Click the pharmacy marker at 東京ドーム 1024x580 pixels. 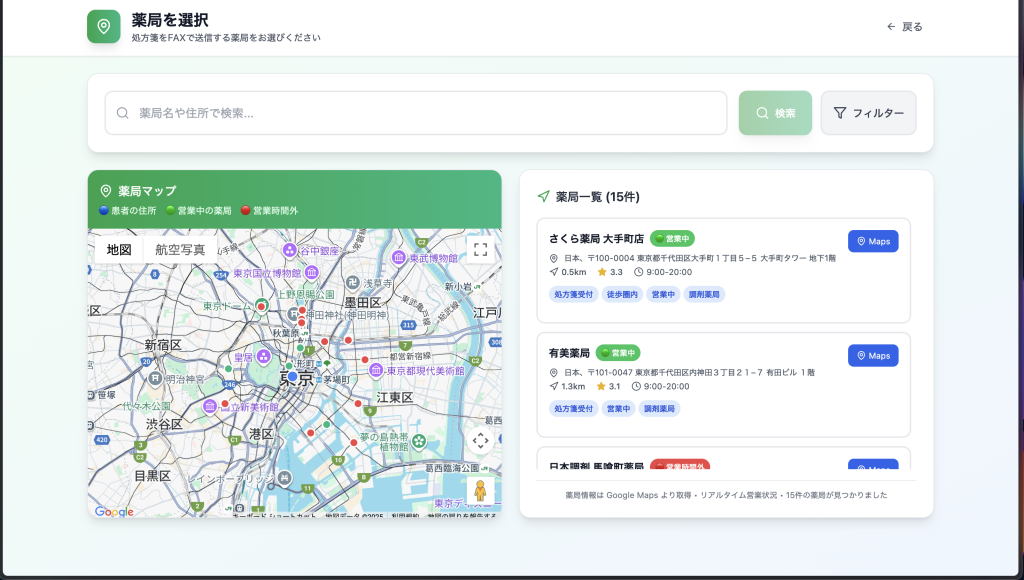tap(261, 306)
